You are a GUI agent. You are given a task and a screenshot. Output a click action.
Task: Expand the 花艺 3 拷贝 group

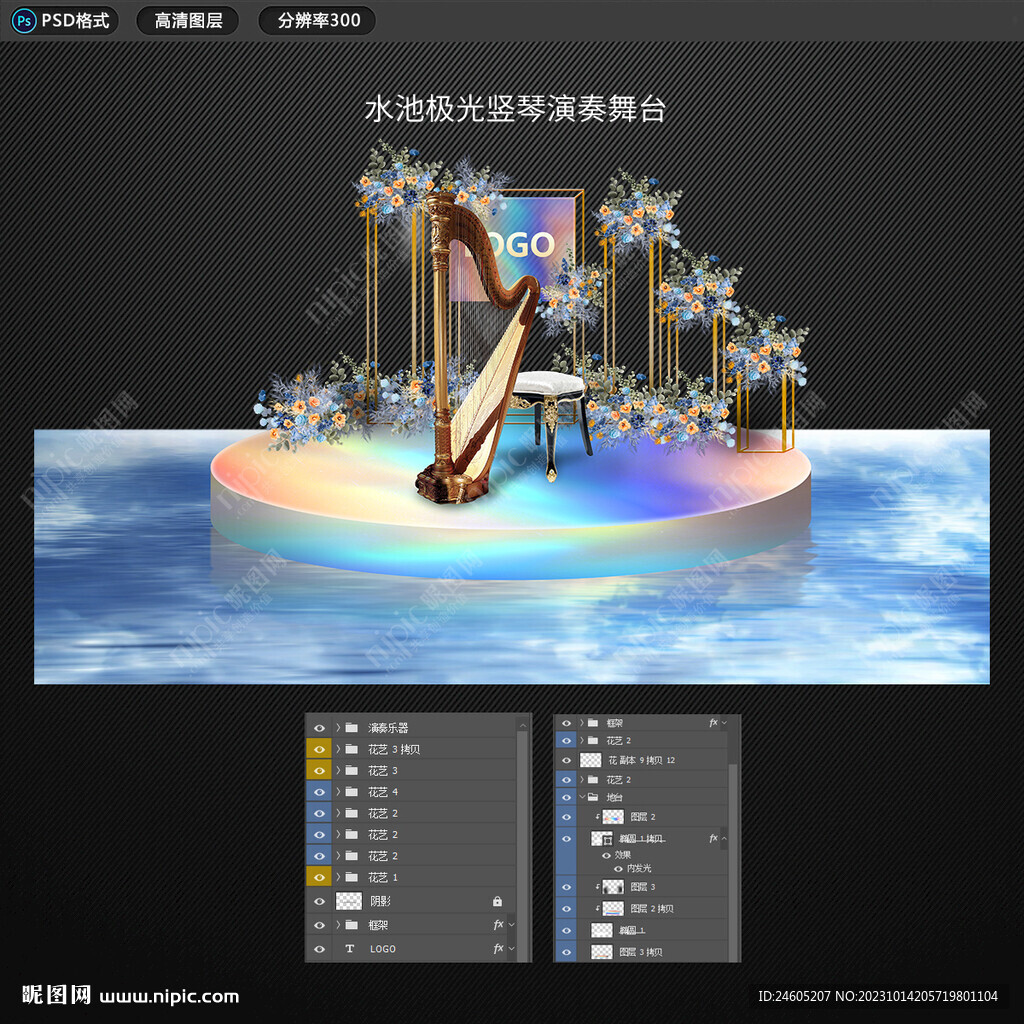coord(338,749)
